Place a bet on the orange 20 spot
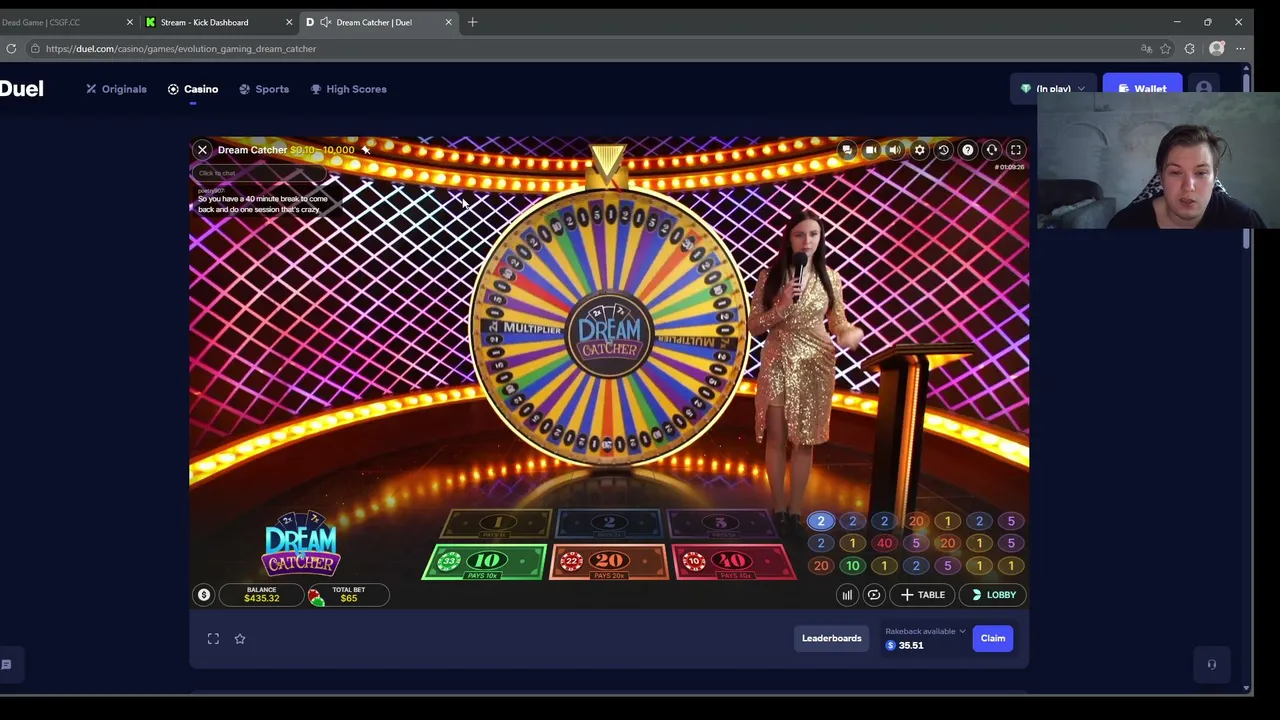The width and height of the screenshot is (1280, 720). point(609,562)
